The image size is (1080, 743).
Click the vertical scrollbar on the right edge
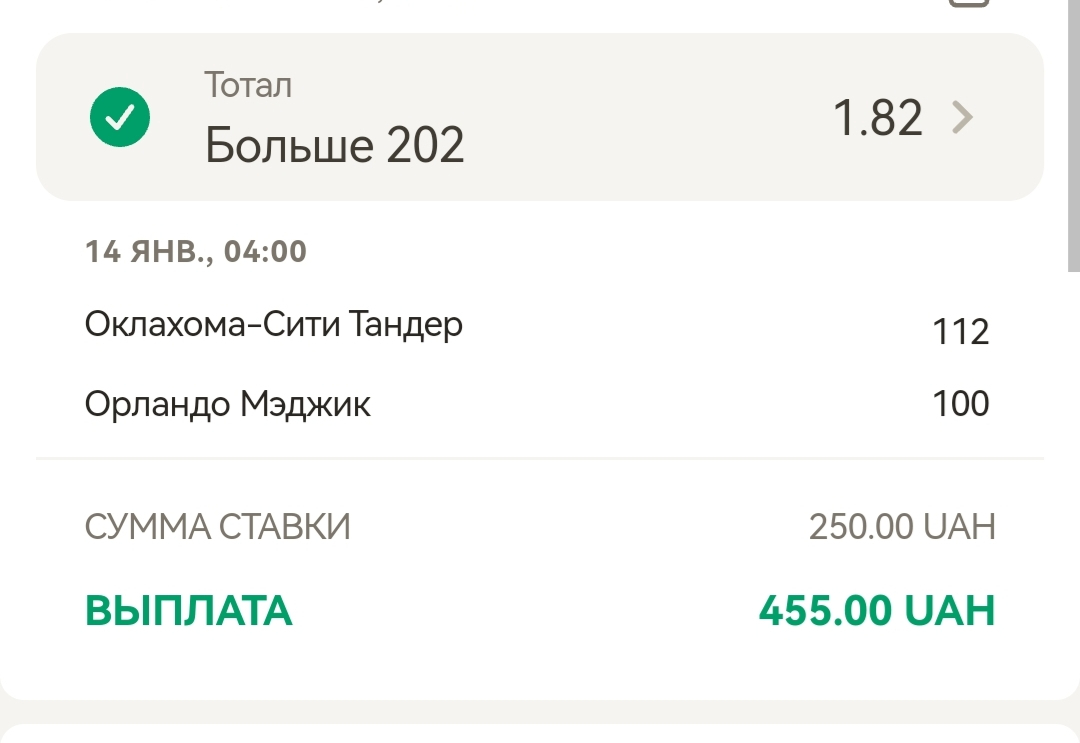pos(1073,135)
